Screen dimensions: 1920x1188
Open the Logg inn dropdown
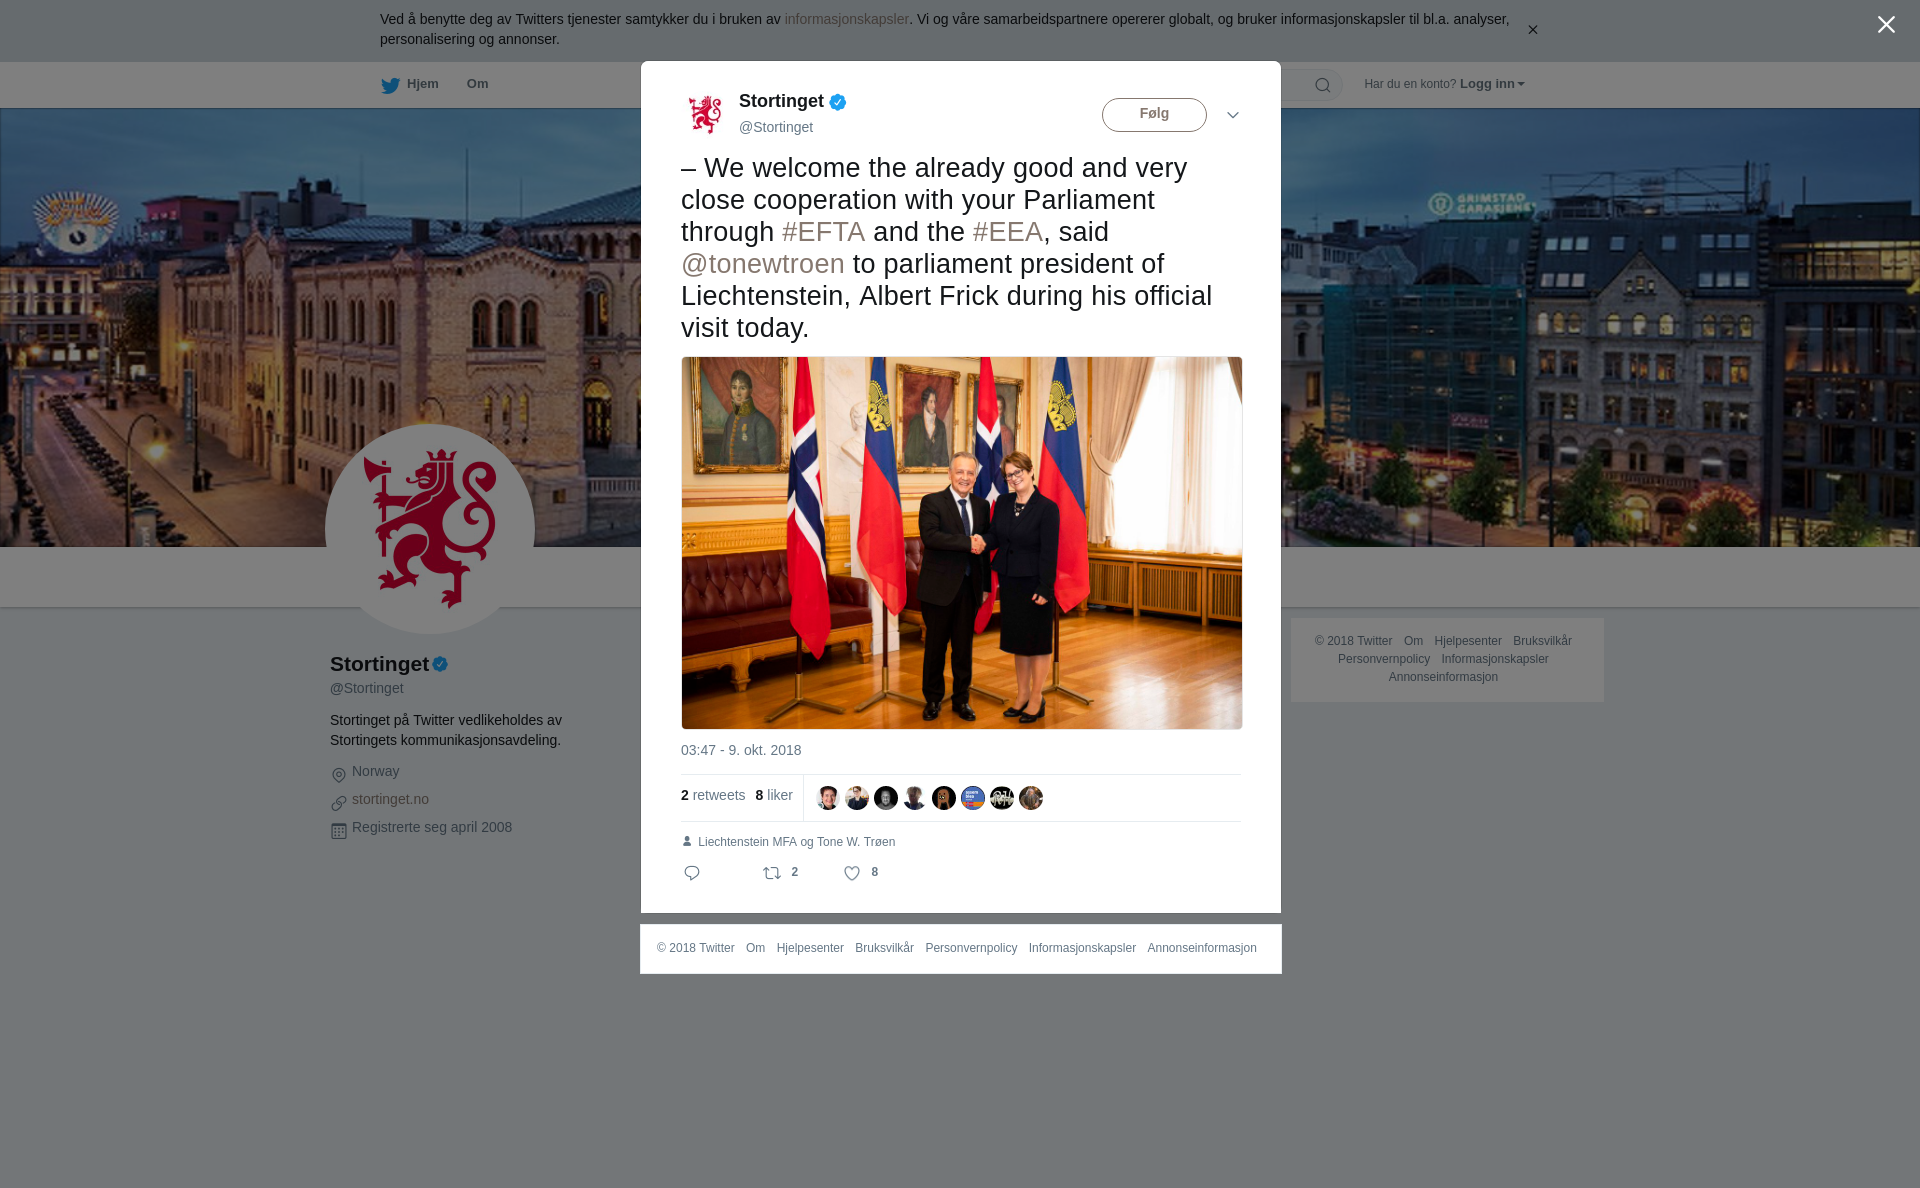click(1492, 84)
